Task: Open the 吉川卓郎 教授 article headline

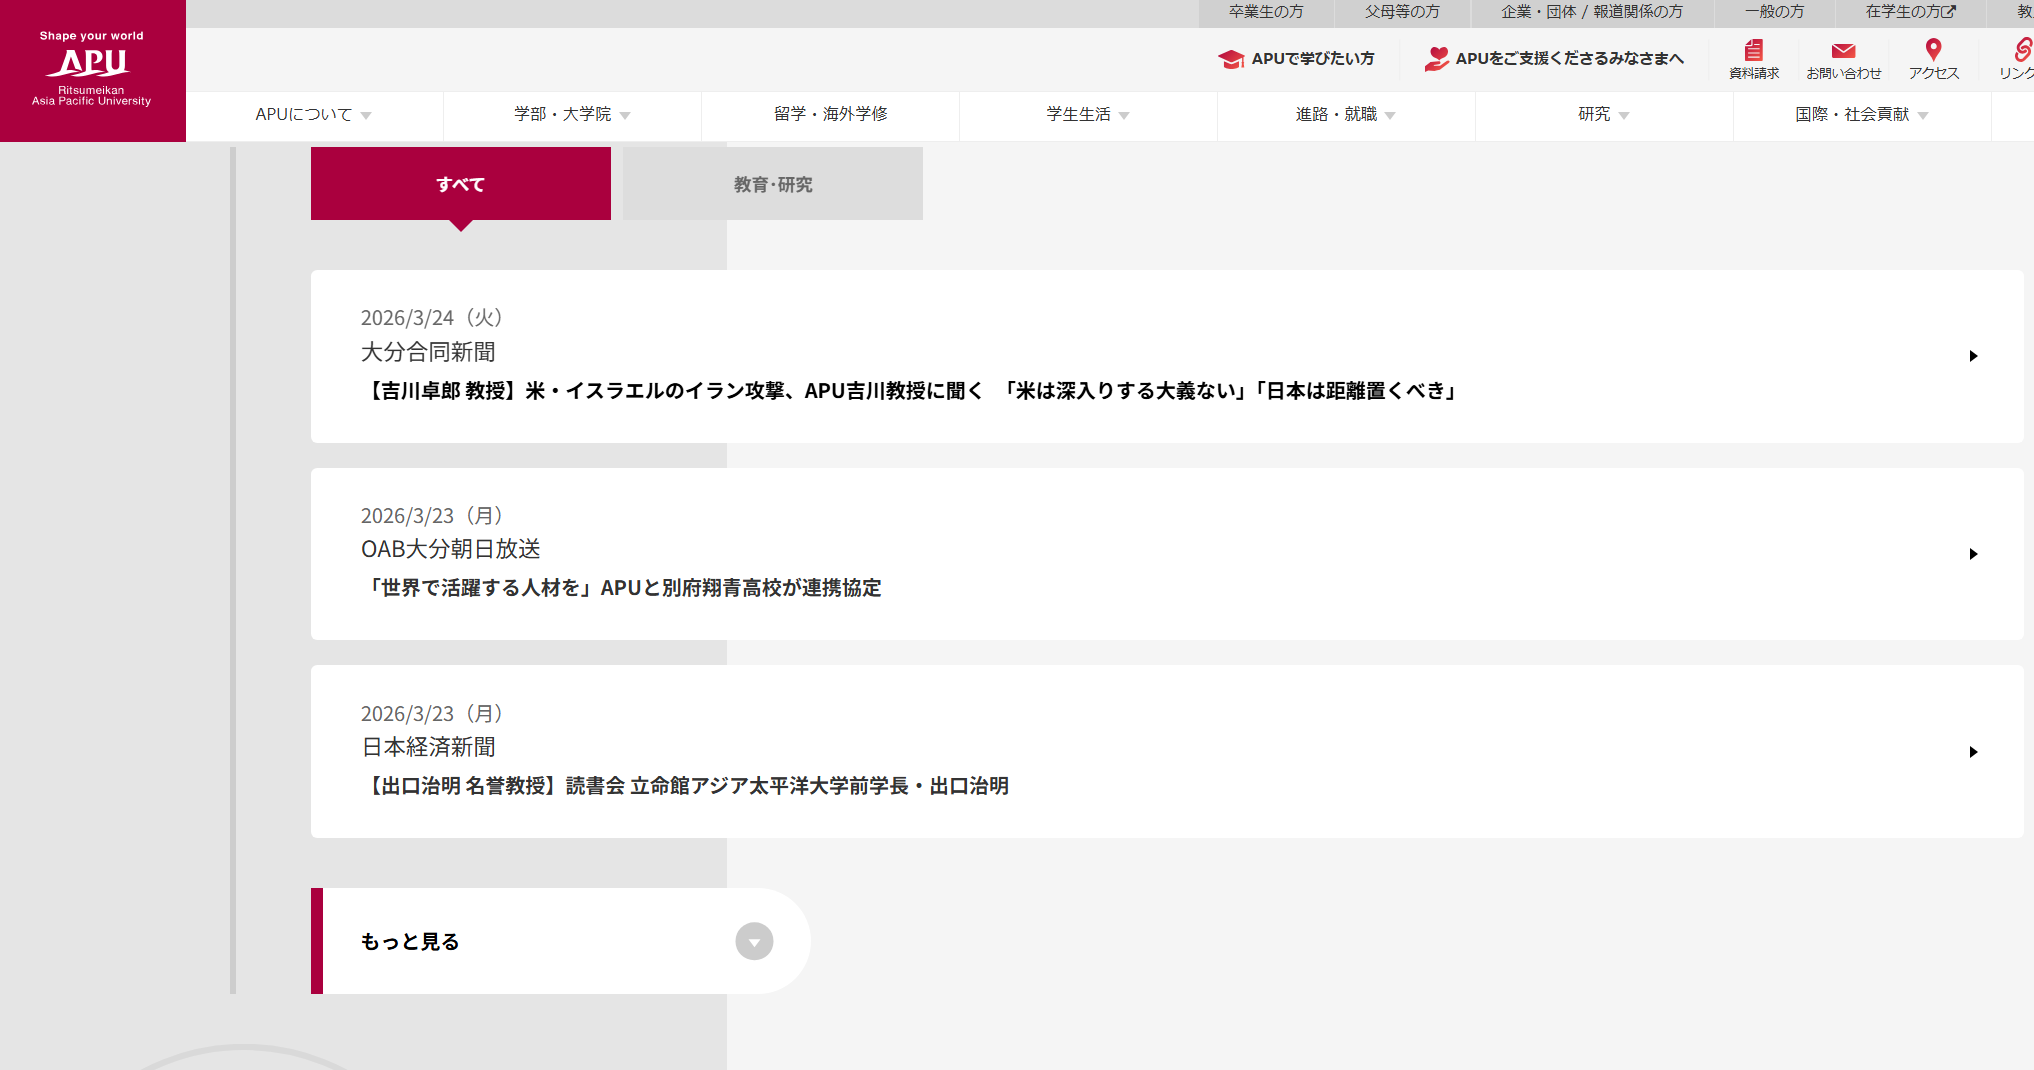Action: 910,391
